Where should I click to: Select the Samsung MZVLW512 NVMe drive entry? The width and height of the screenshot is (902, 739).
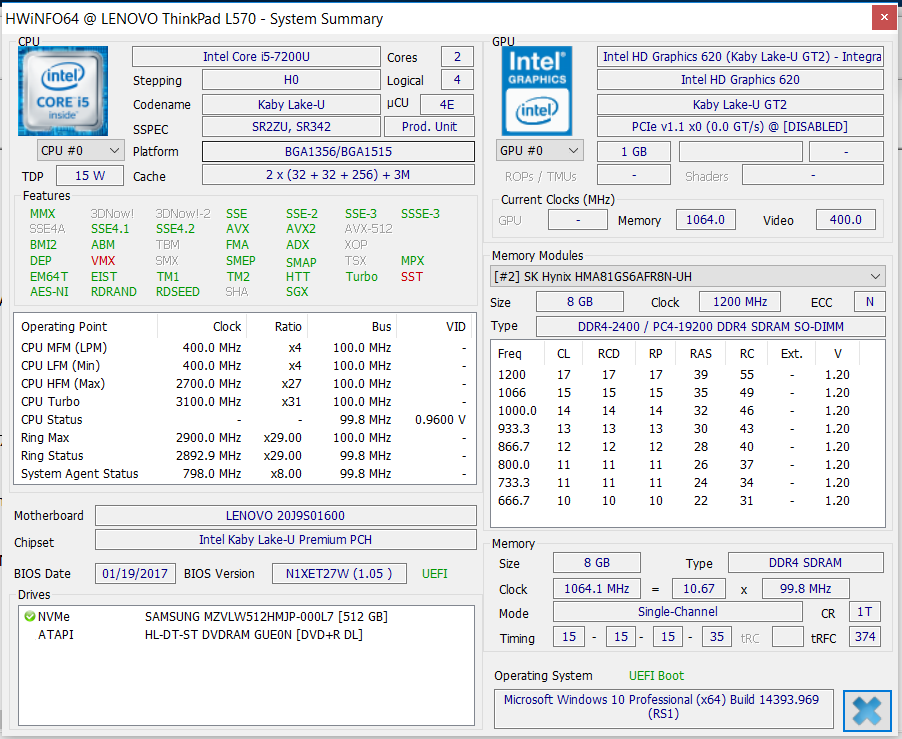click(x=265, y=617)
